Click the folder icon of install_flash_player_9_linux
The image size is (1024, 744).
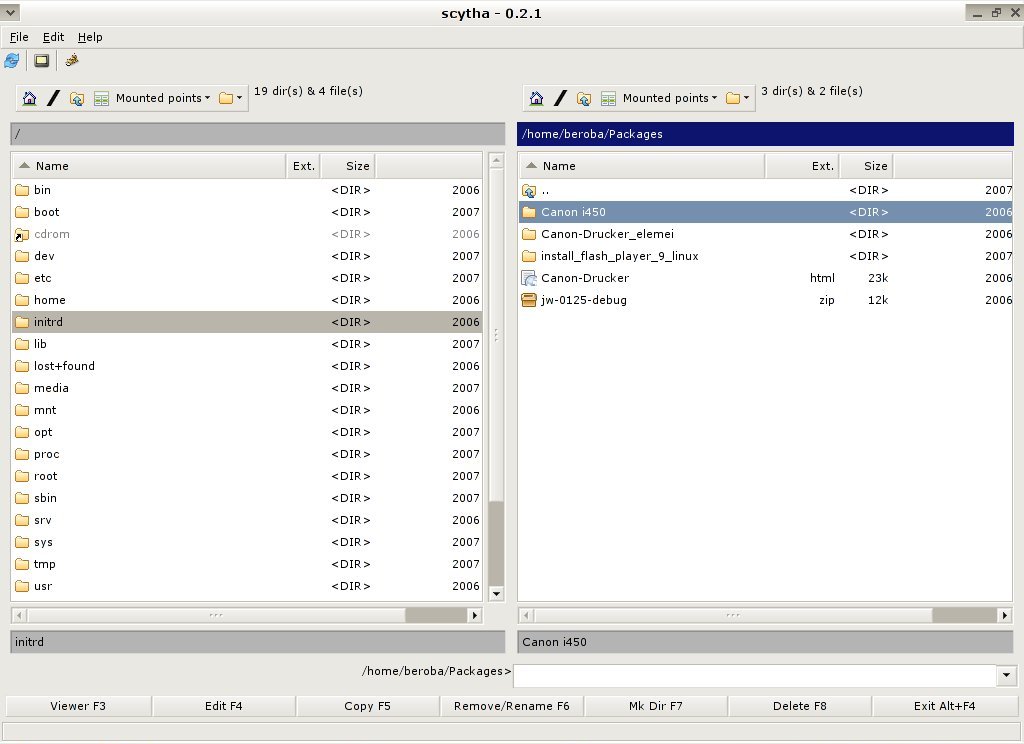[x=529, y=256]
